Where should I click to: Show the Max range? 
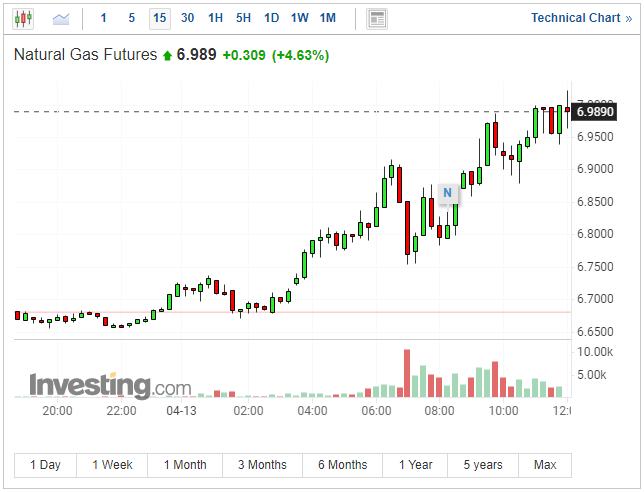click(x=545, y=465)
